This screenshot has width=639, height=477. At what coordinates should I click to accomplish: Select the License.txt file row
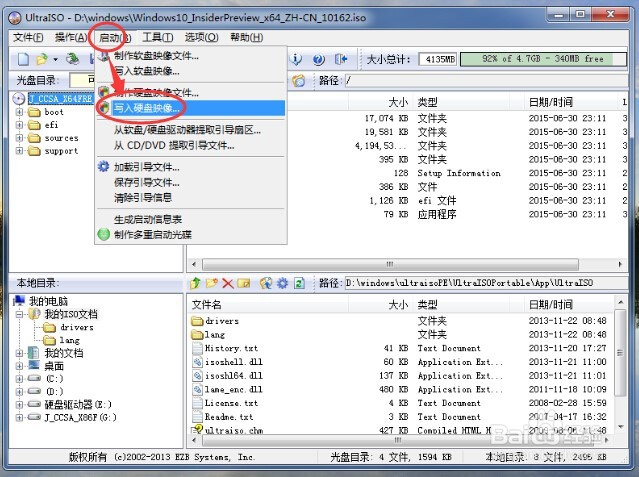click(x=401, y=403)
